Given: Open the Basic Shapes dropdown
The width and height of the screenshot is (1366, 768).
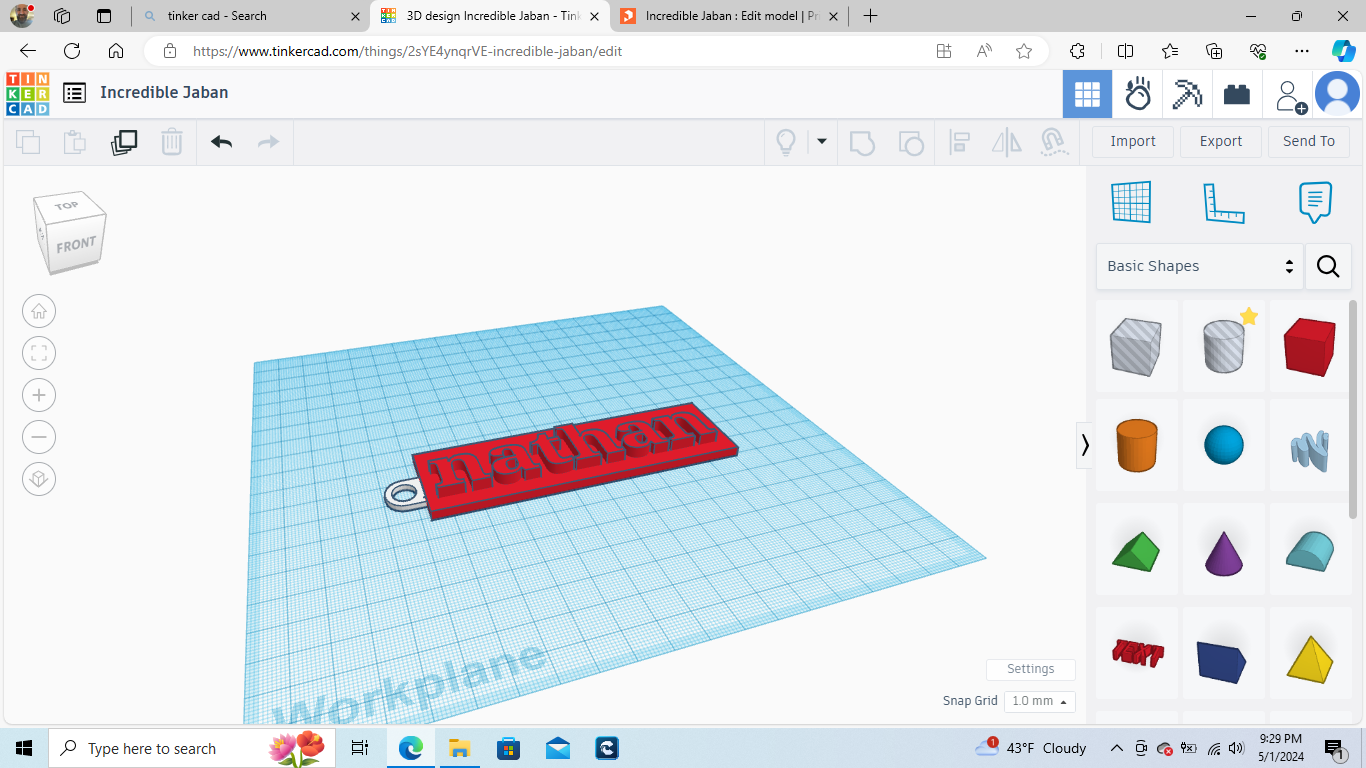Looking at the screenshot, I should [1199, 266].
